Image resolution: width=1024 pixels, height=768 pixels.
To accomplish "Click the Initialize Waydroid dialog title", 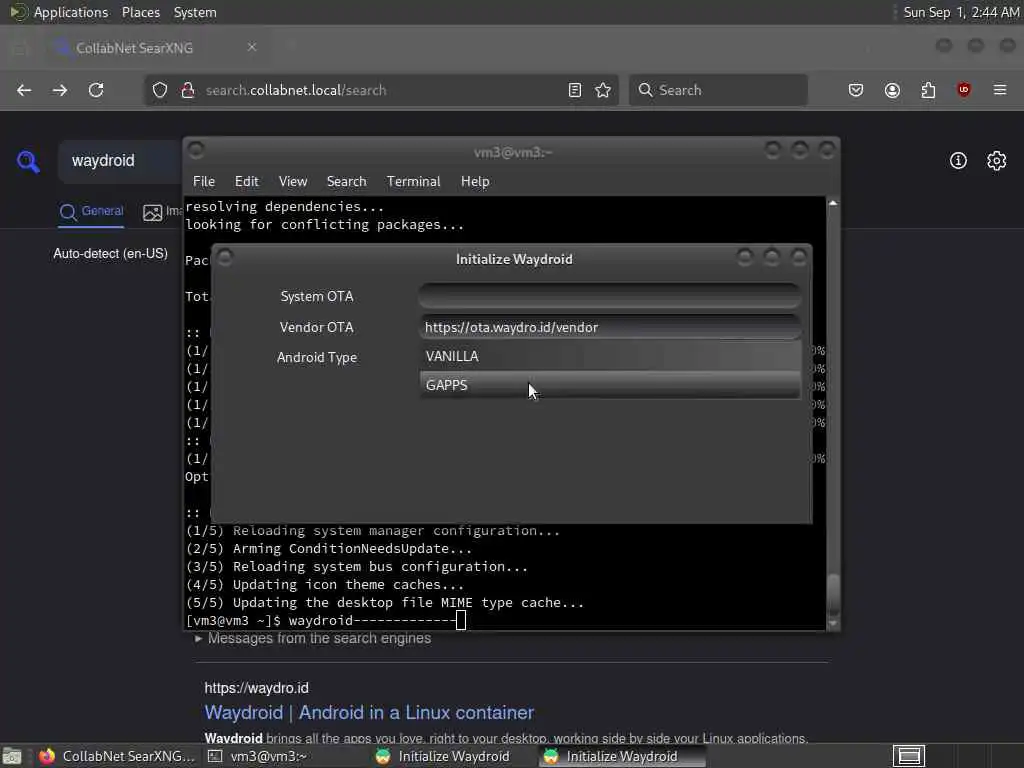I will point(514,259).
